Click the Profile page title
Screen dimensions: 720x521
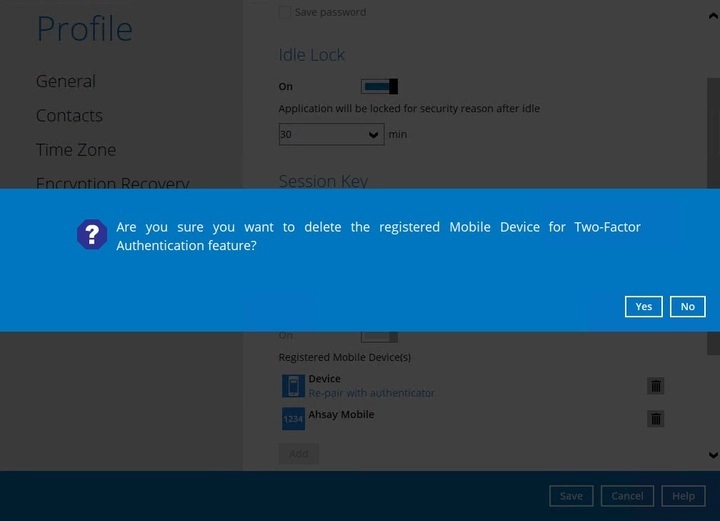[x=85, y=29]
